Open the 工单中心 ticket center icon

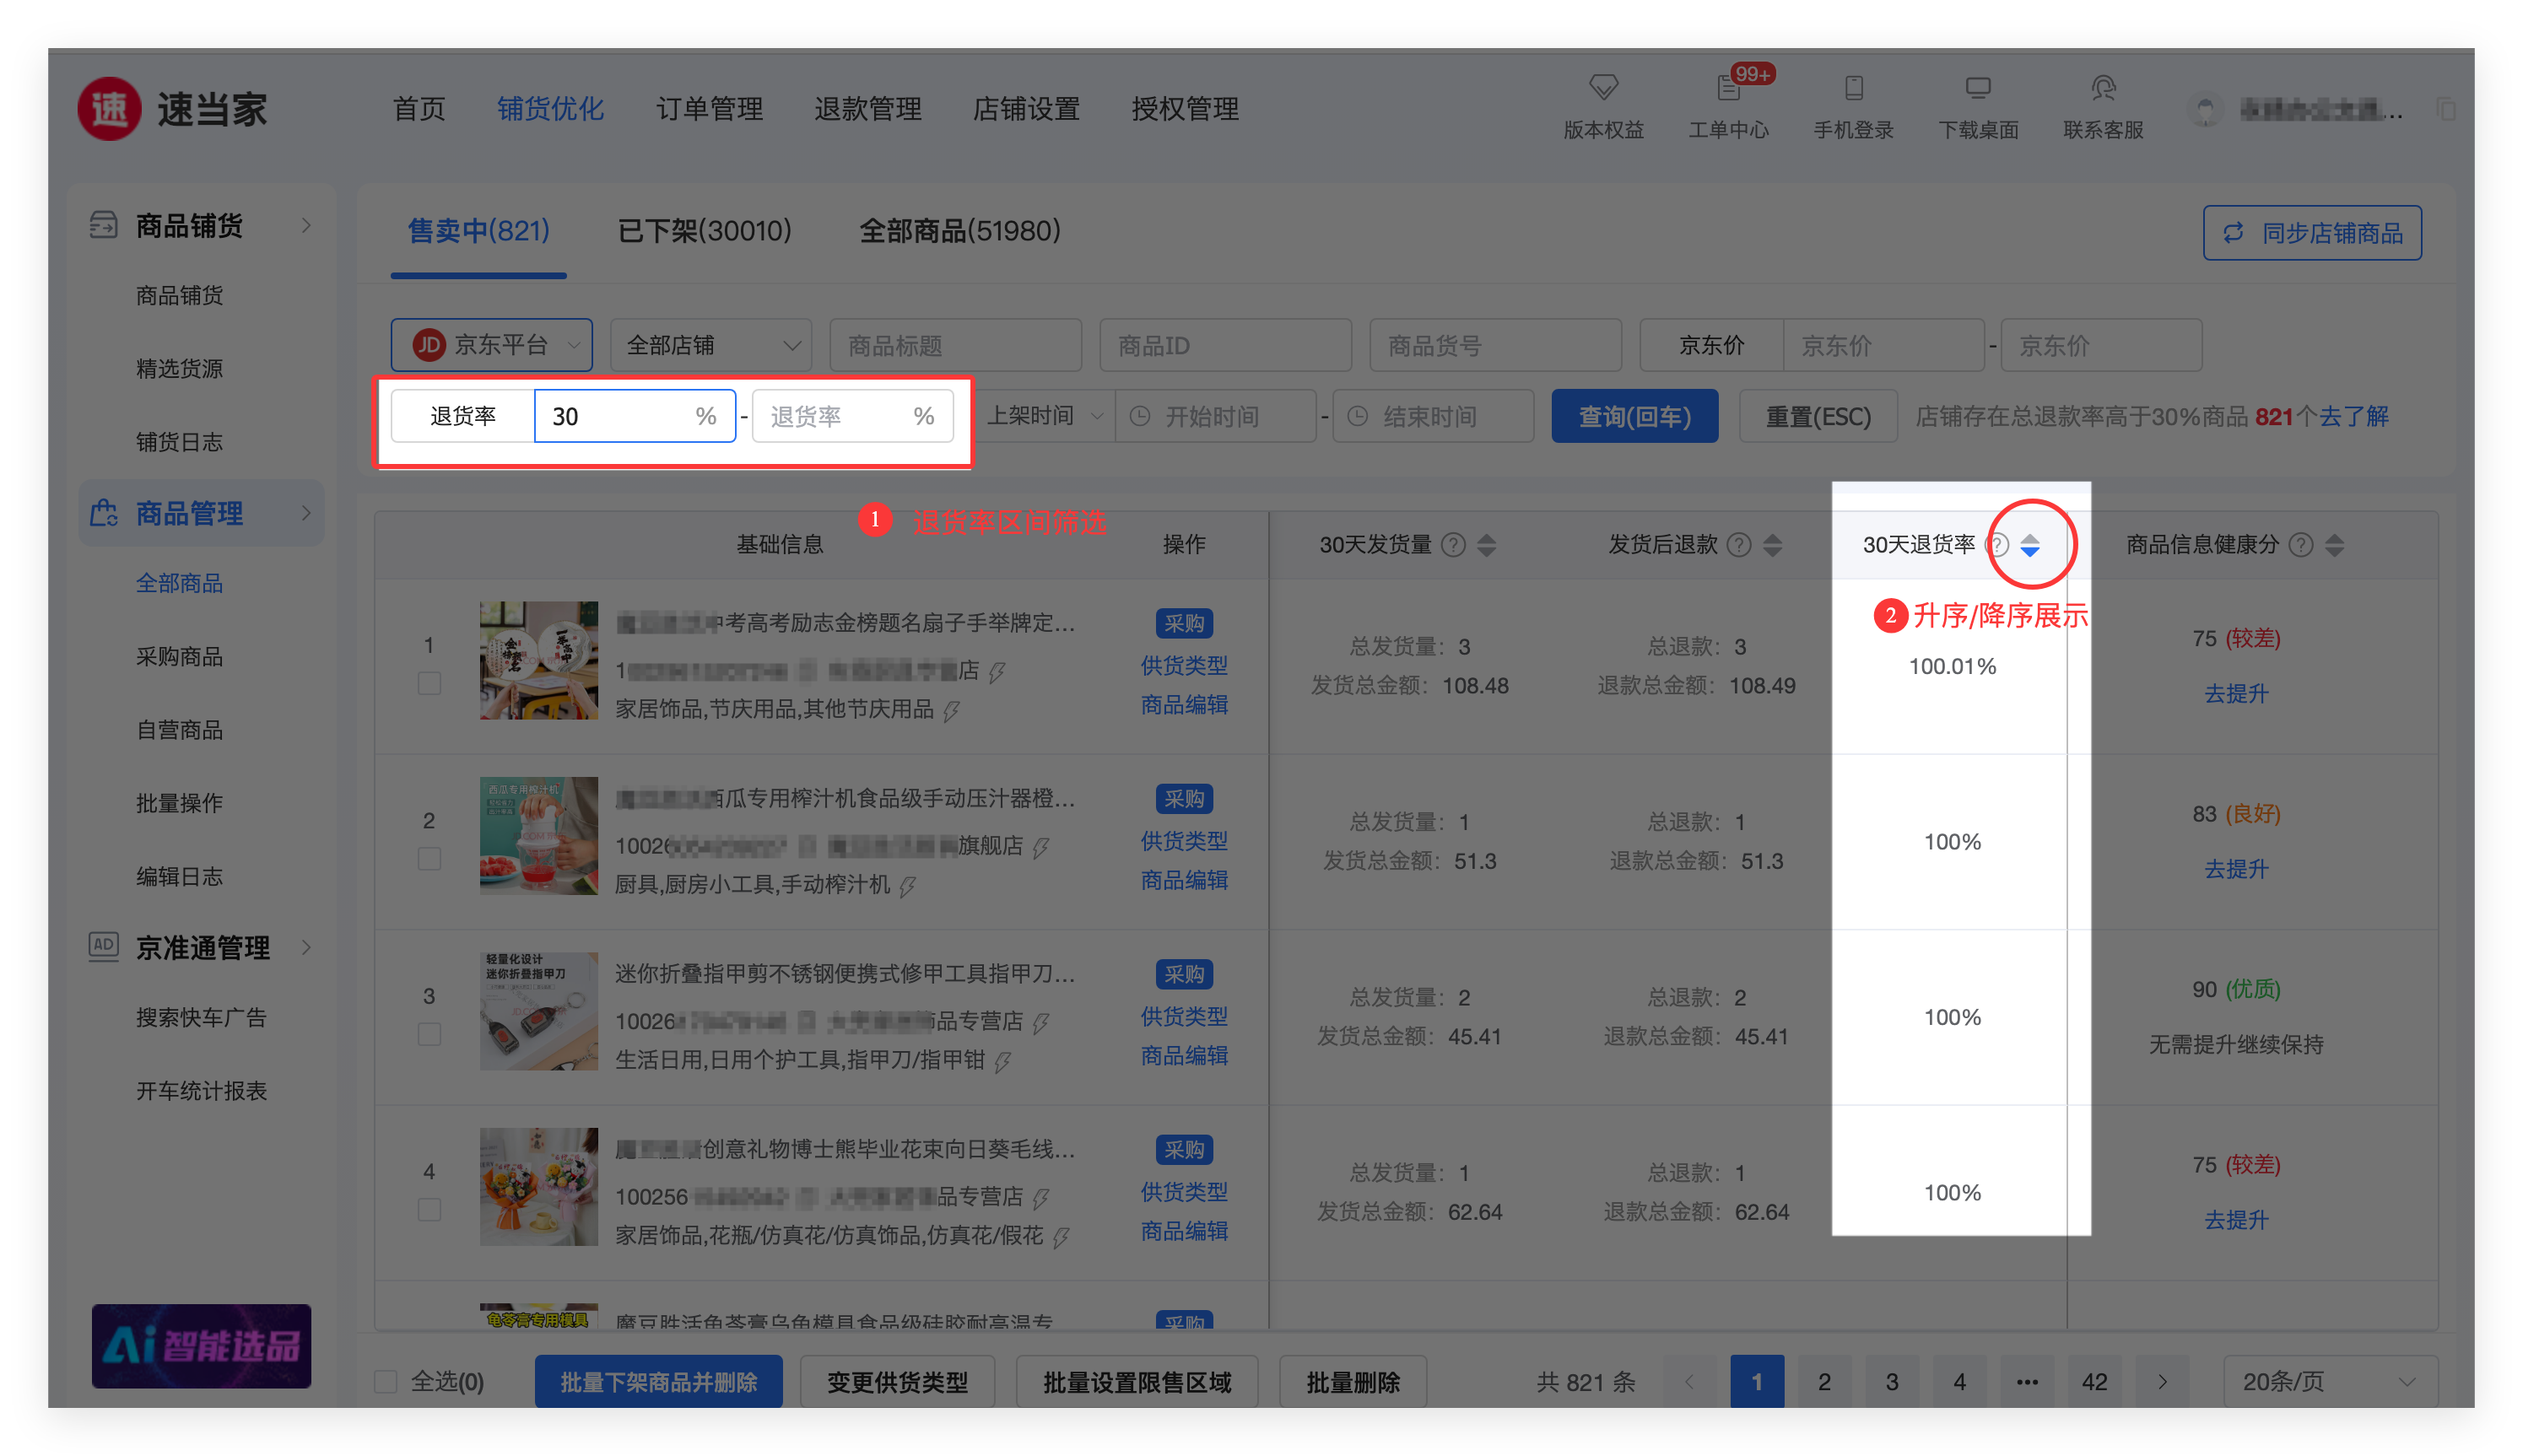click(x=1728, y=89)
